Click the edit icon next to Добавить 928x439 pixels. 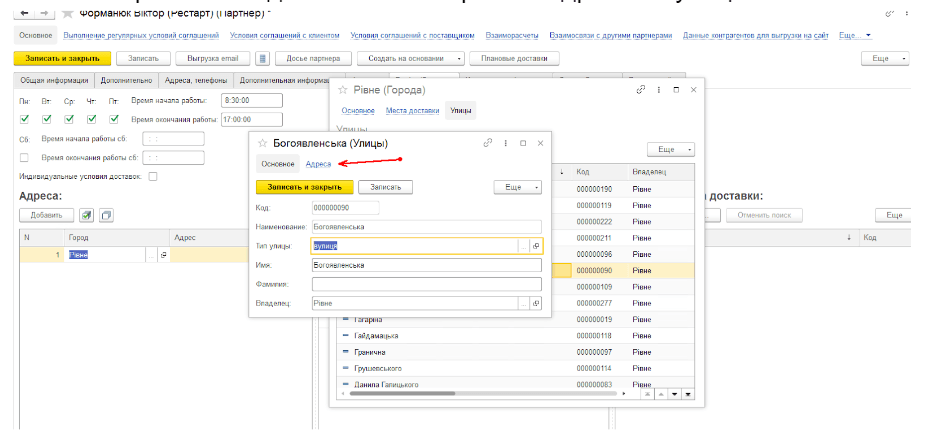pyautogui.click(x=86, y=215)
